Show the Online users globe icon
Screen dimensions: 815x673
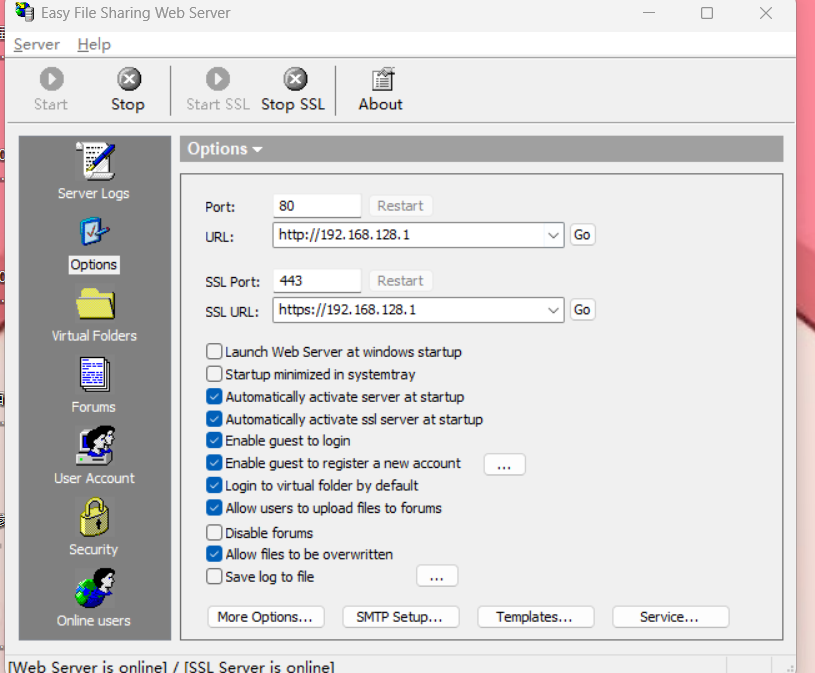[x=94, y=589]
